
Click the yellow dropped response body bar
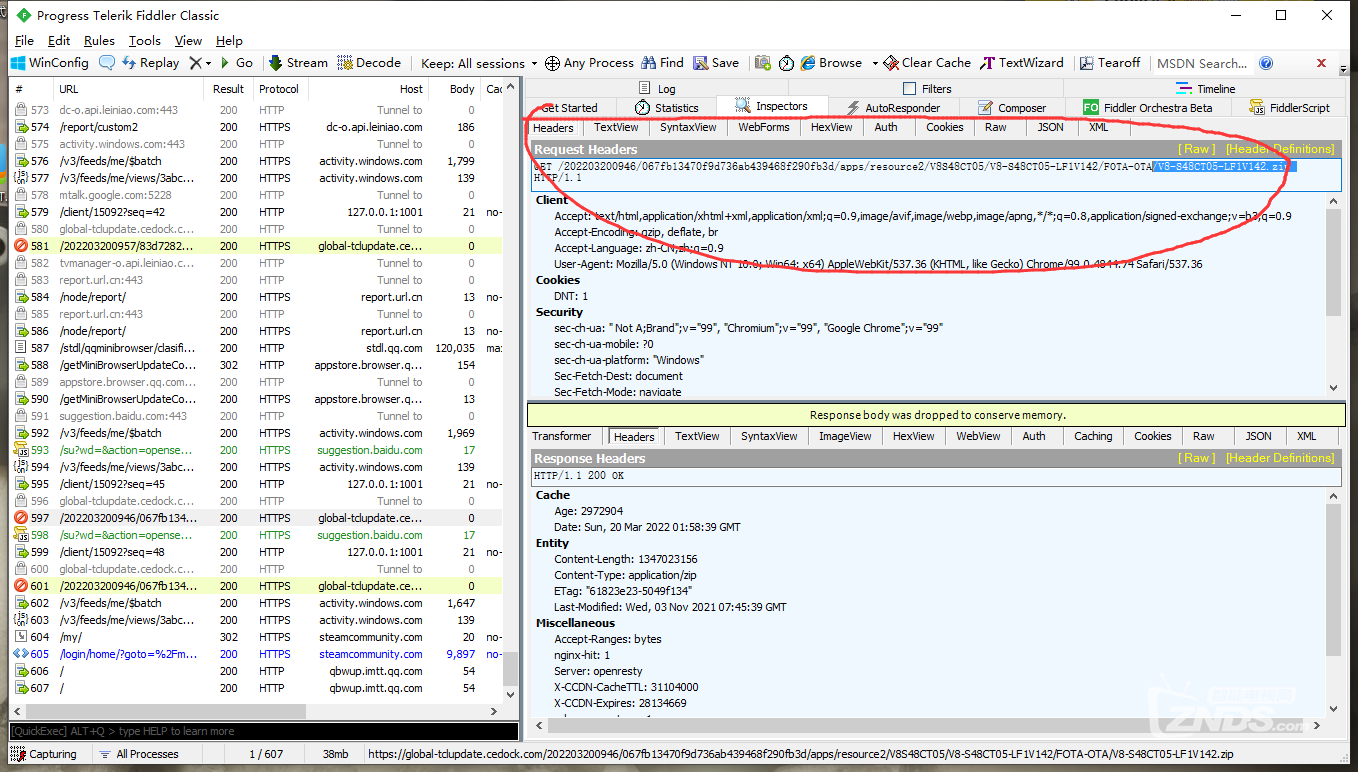point(937,415)
